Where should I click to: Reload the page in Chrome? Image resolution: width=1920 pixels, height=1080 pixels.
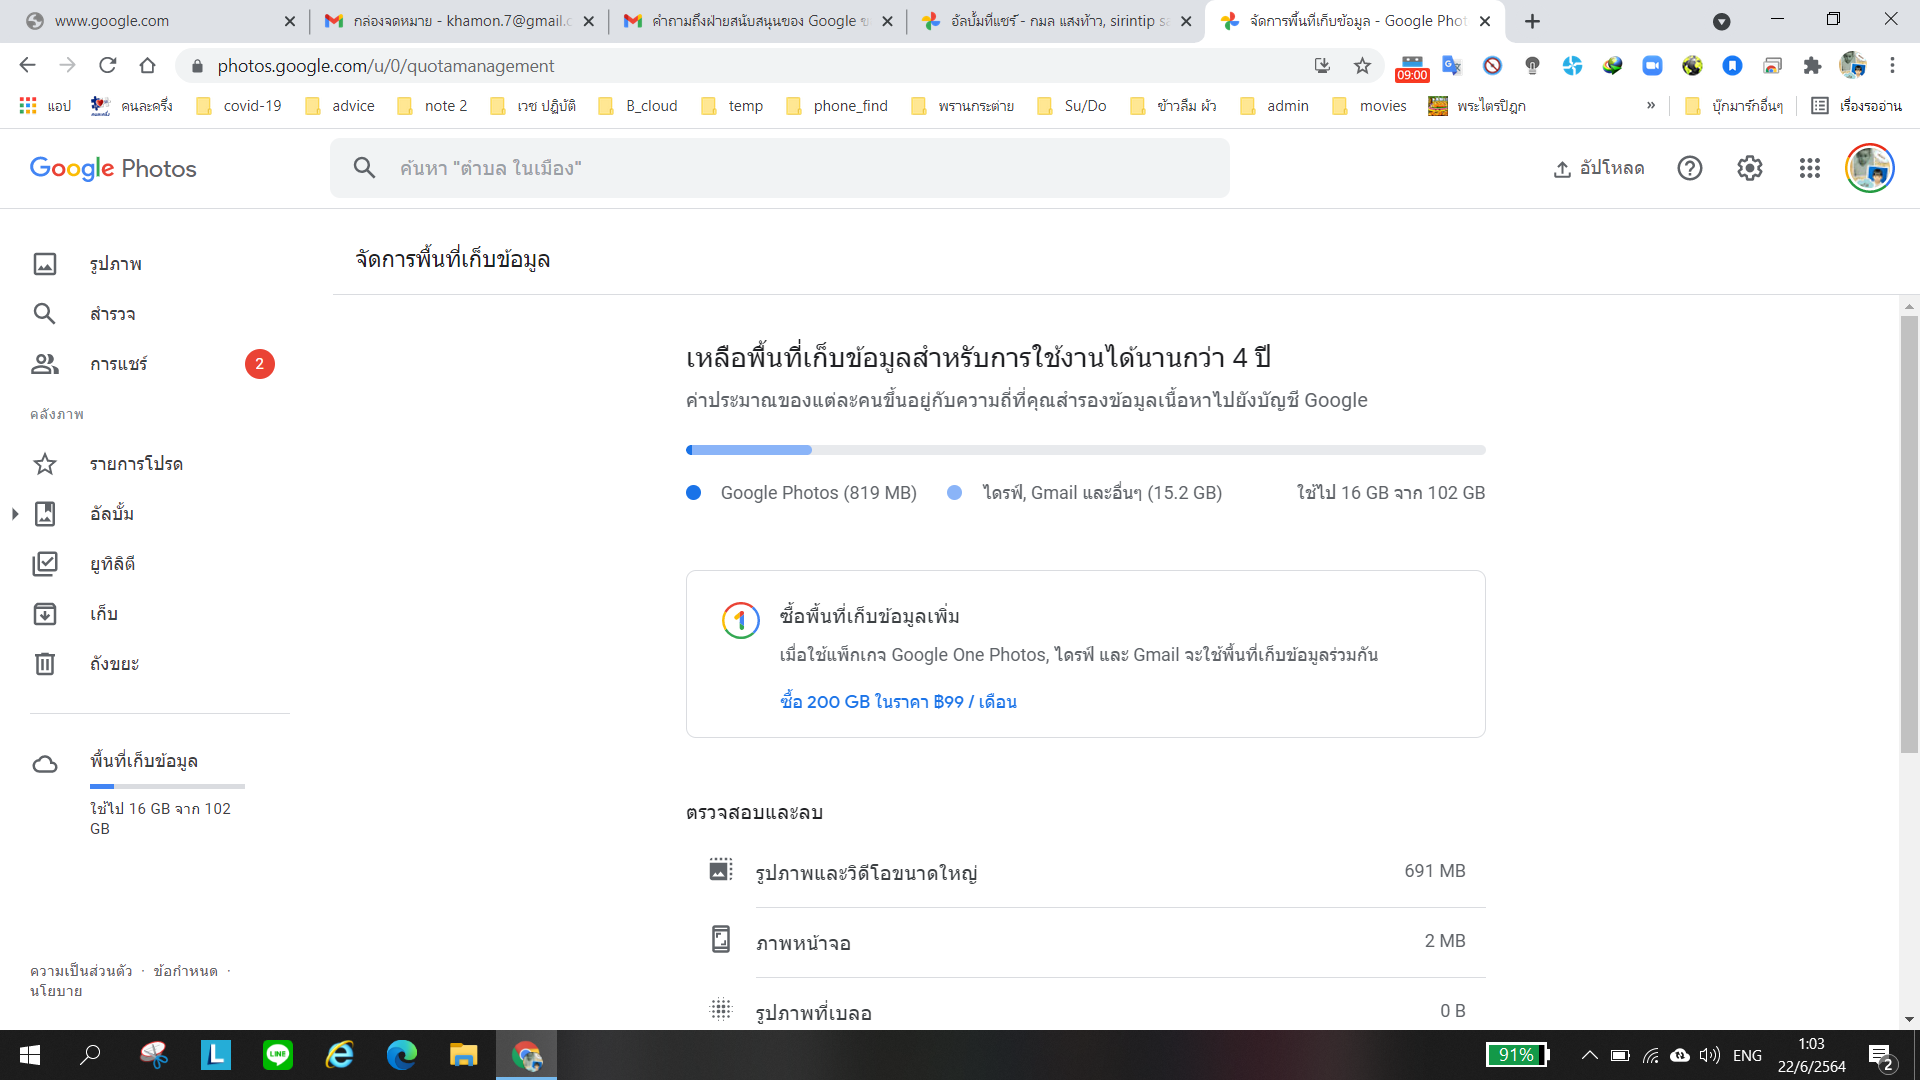(108, 66)
